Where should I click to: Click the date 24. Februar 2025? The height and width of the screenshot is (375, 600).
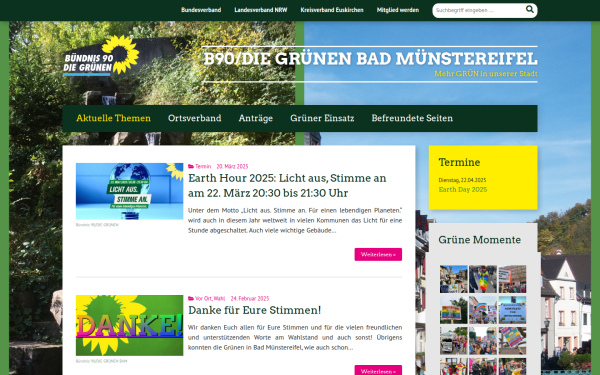pyautogui.click(x=250, y=298)
